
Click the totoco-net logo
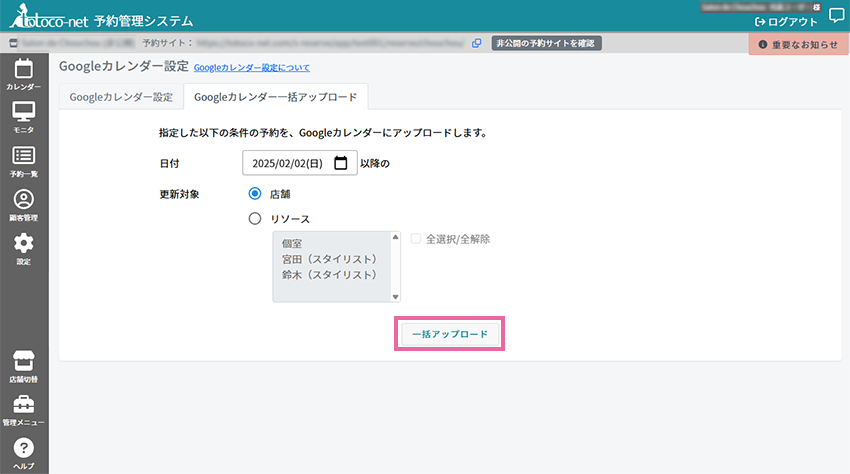tap(49, 17)
